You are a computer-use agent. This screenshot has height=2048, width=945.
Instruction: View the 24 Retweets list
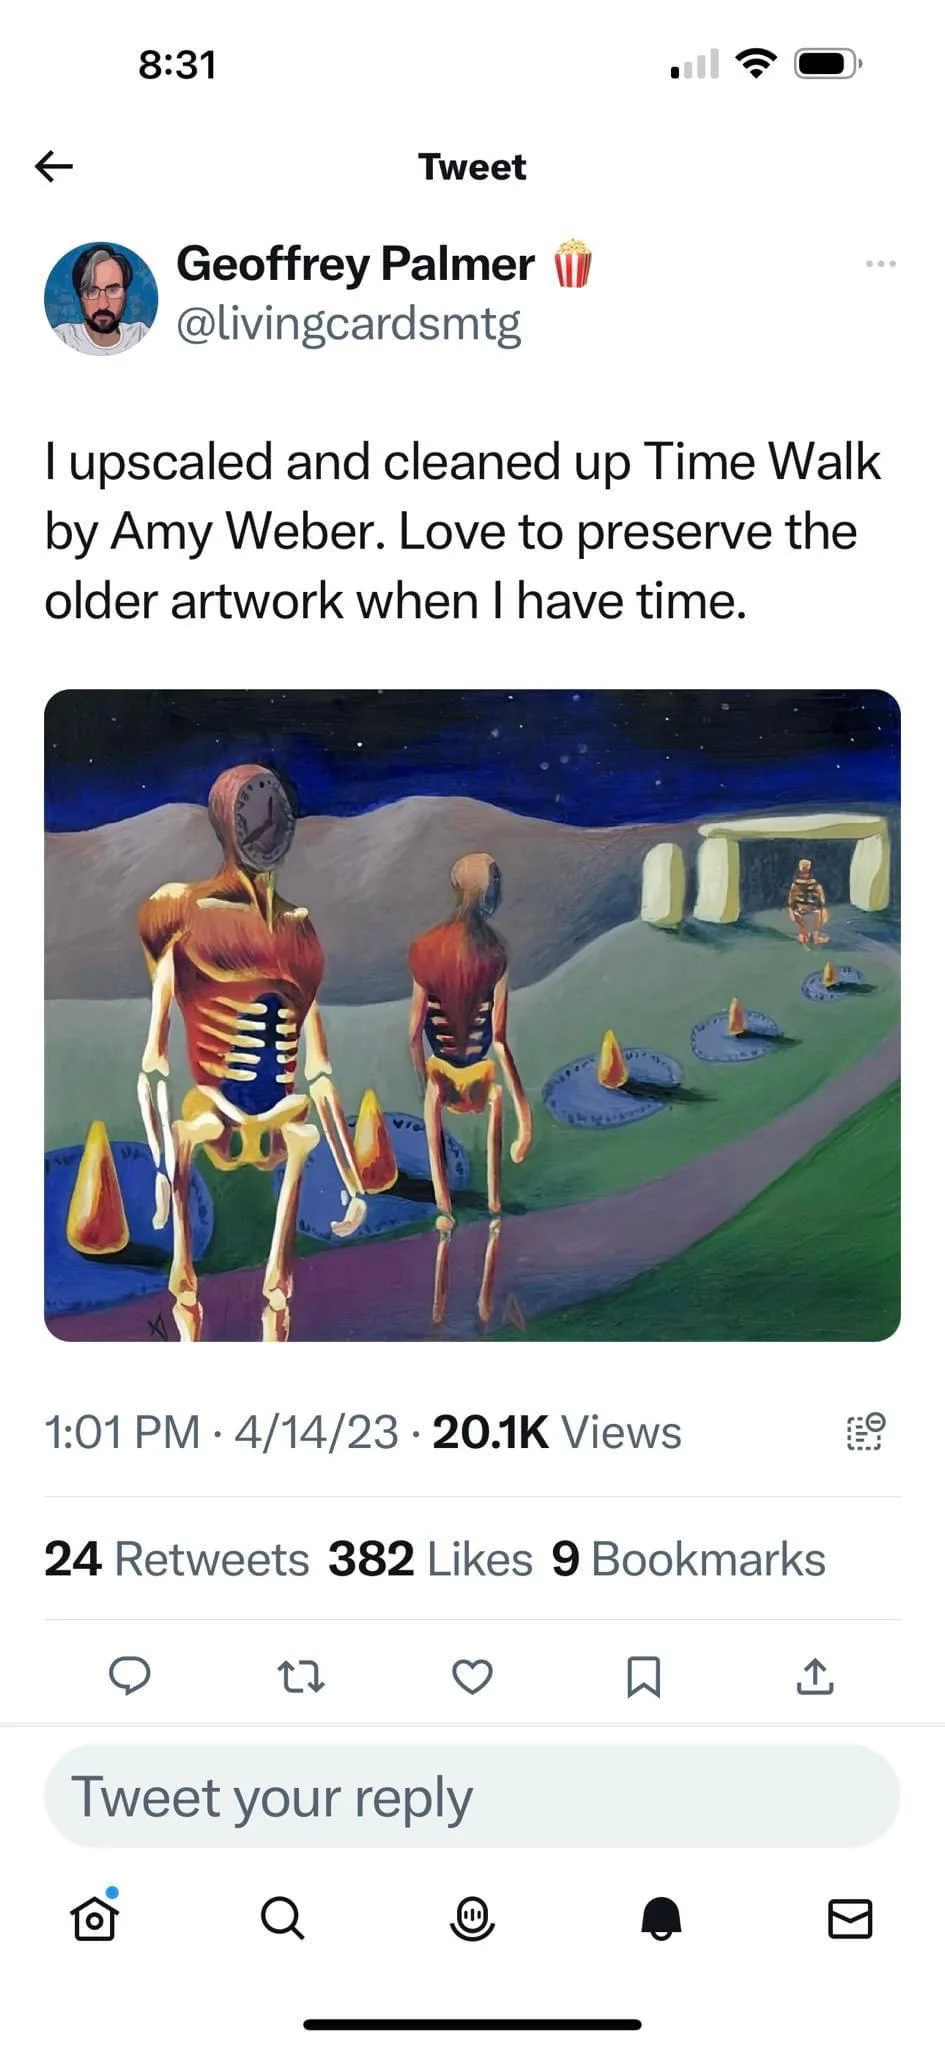(177, 1559)
